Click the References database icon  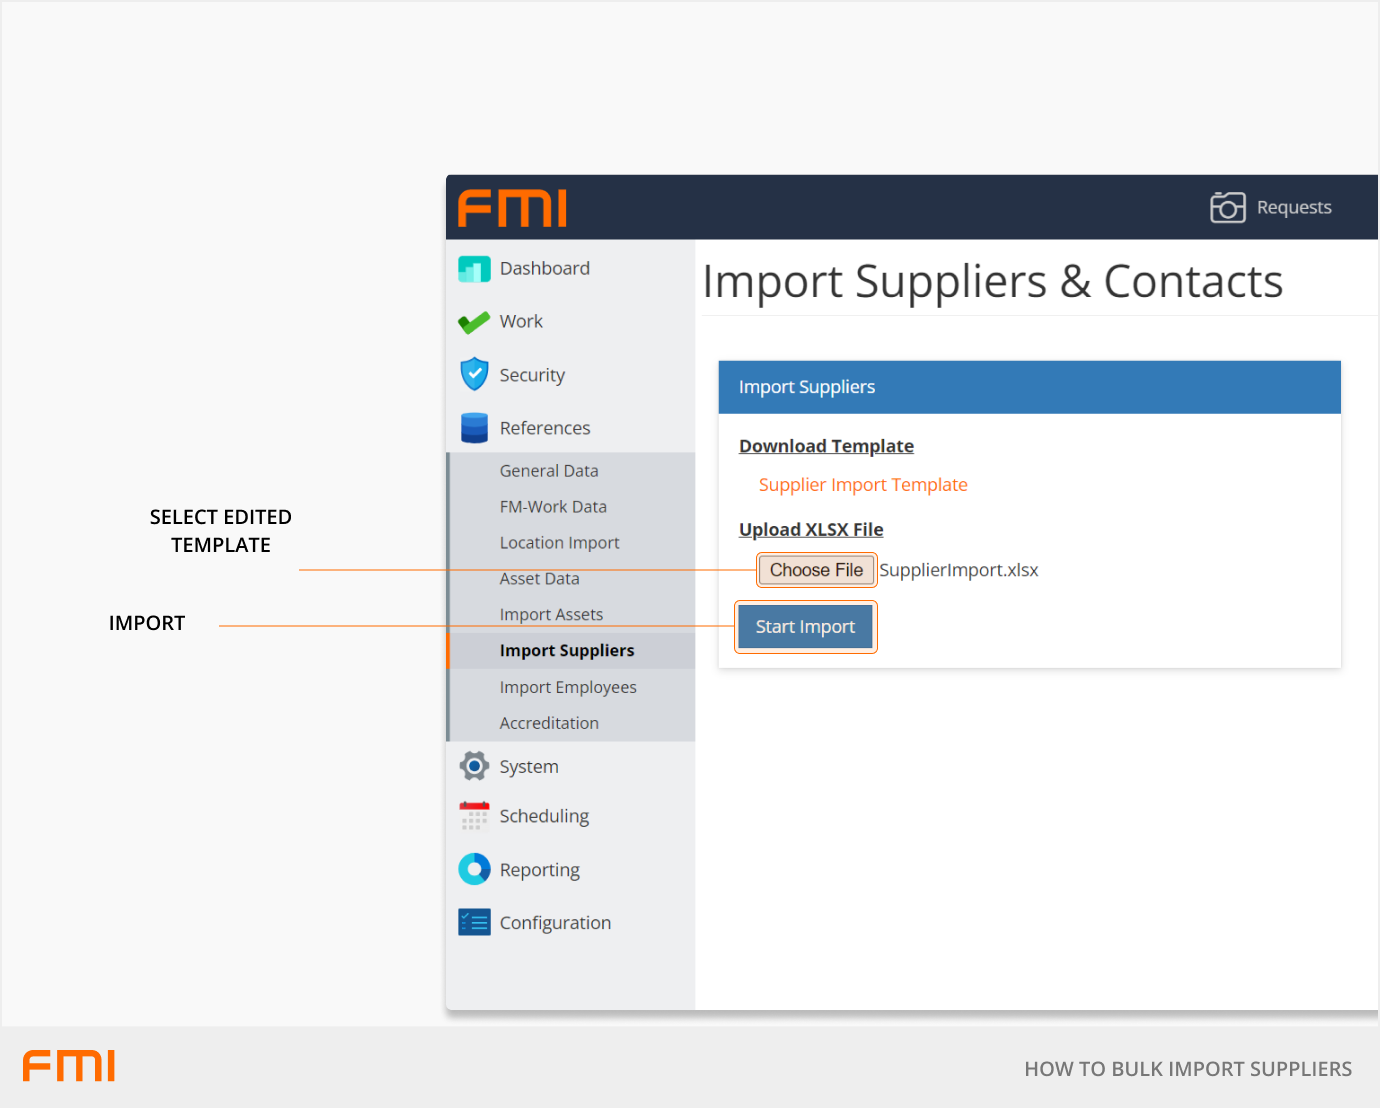(x=474, y=428)
